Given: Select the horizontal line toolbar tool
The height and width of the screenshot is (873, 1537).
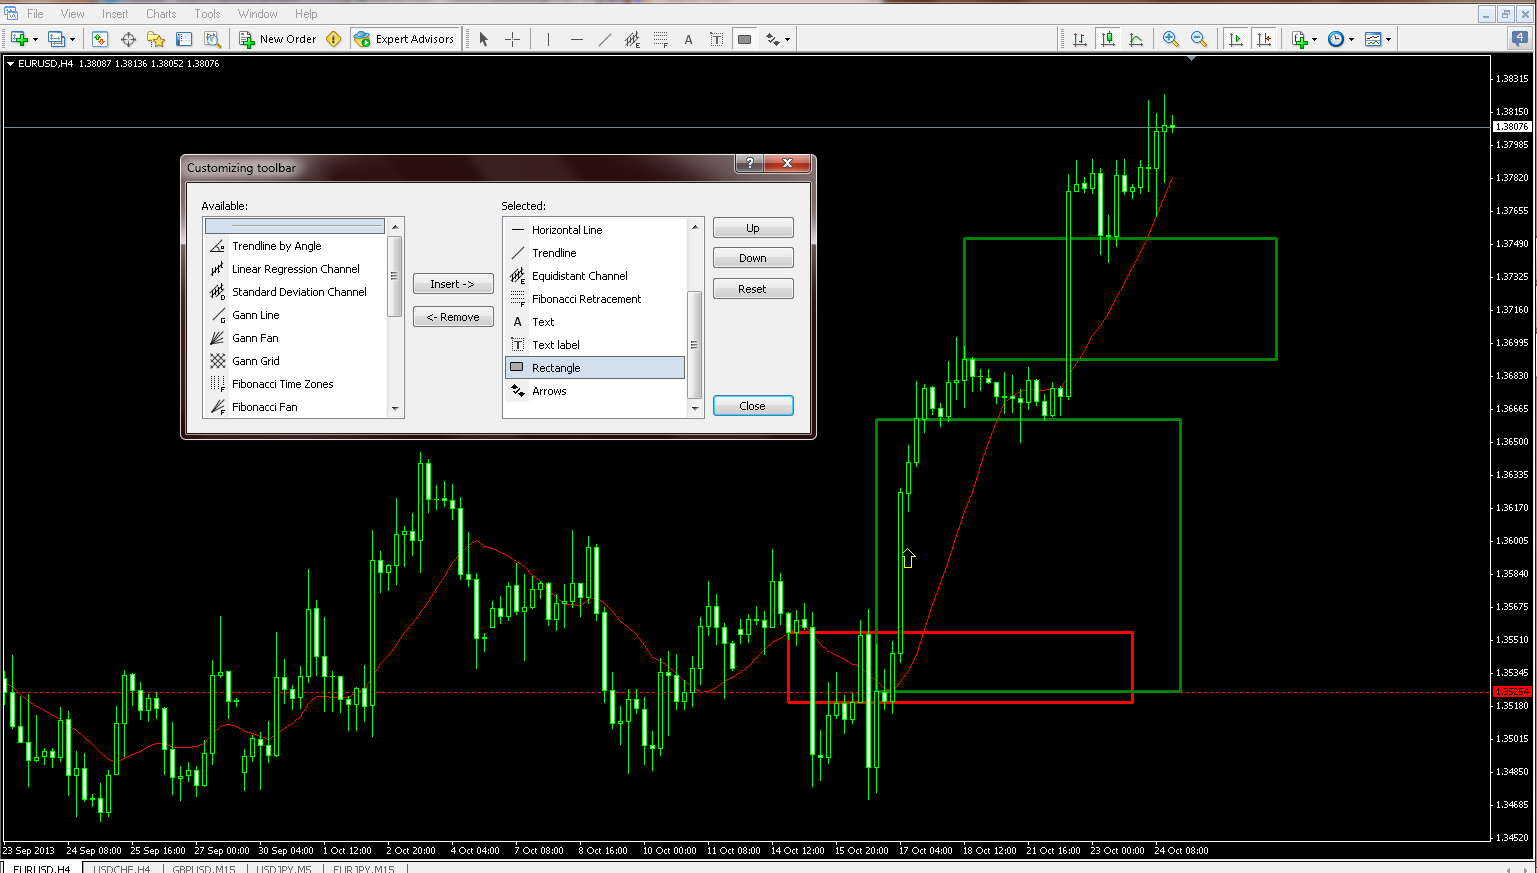Looking at the screenshot, I should [576, 39].
